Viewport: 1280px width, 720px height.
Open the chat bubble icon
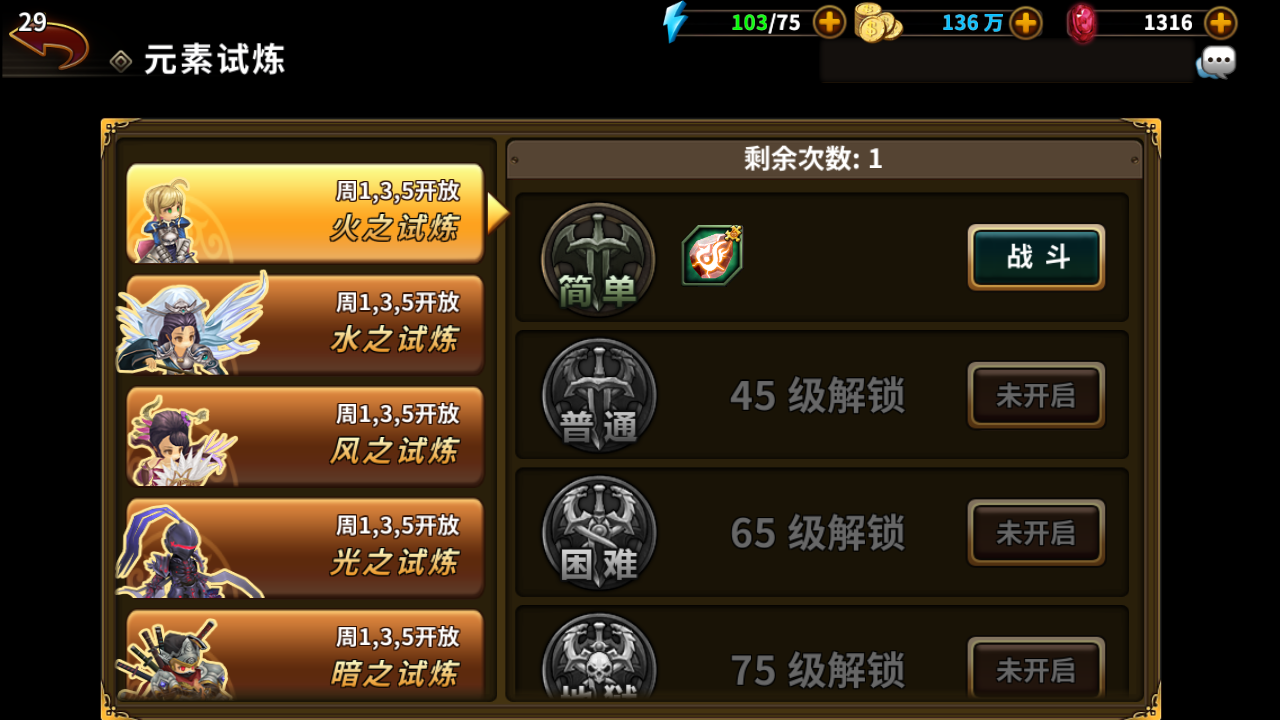(x=1216, y=63)
